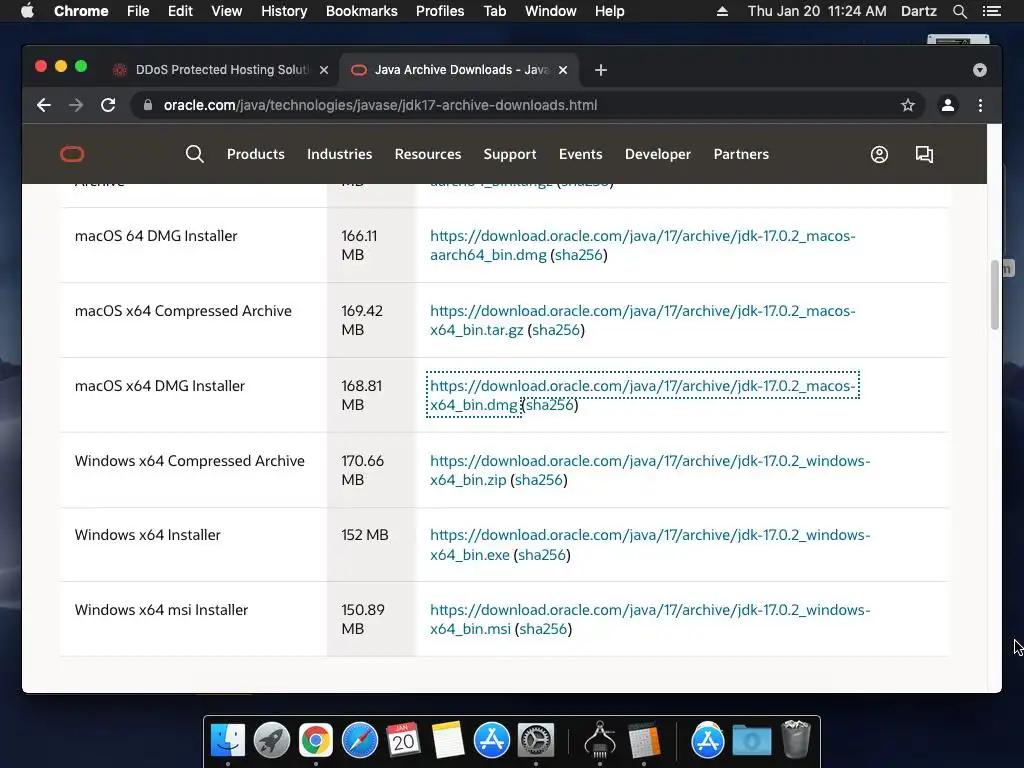Switch to the DDoS Protected Hosting tab
The image size is (1024, 768).
(x=222, y=70)
